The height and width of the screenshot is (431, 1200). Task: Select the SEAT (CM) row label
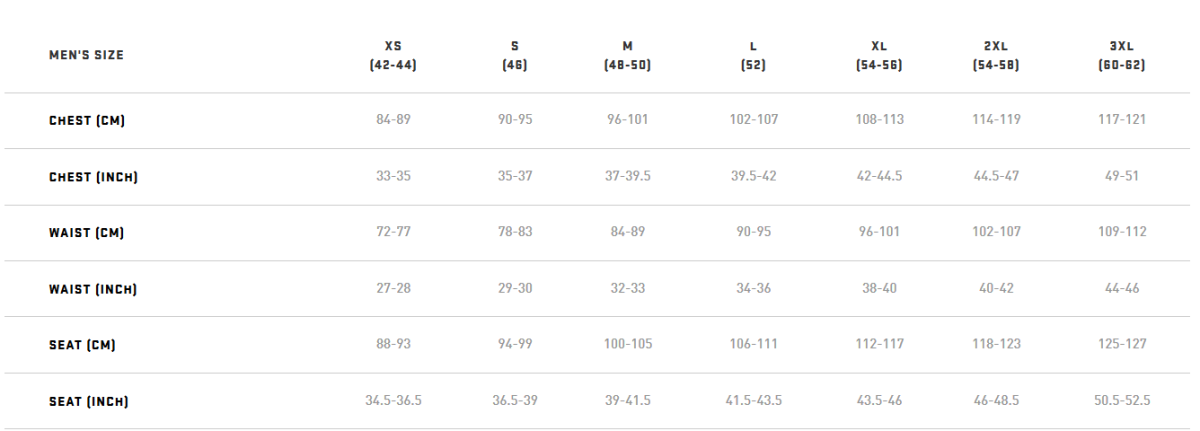(x=82, y=345)
